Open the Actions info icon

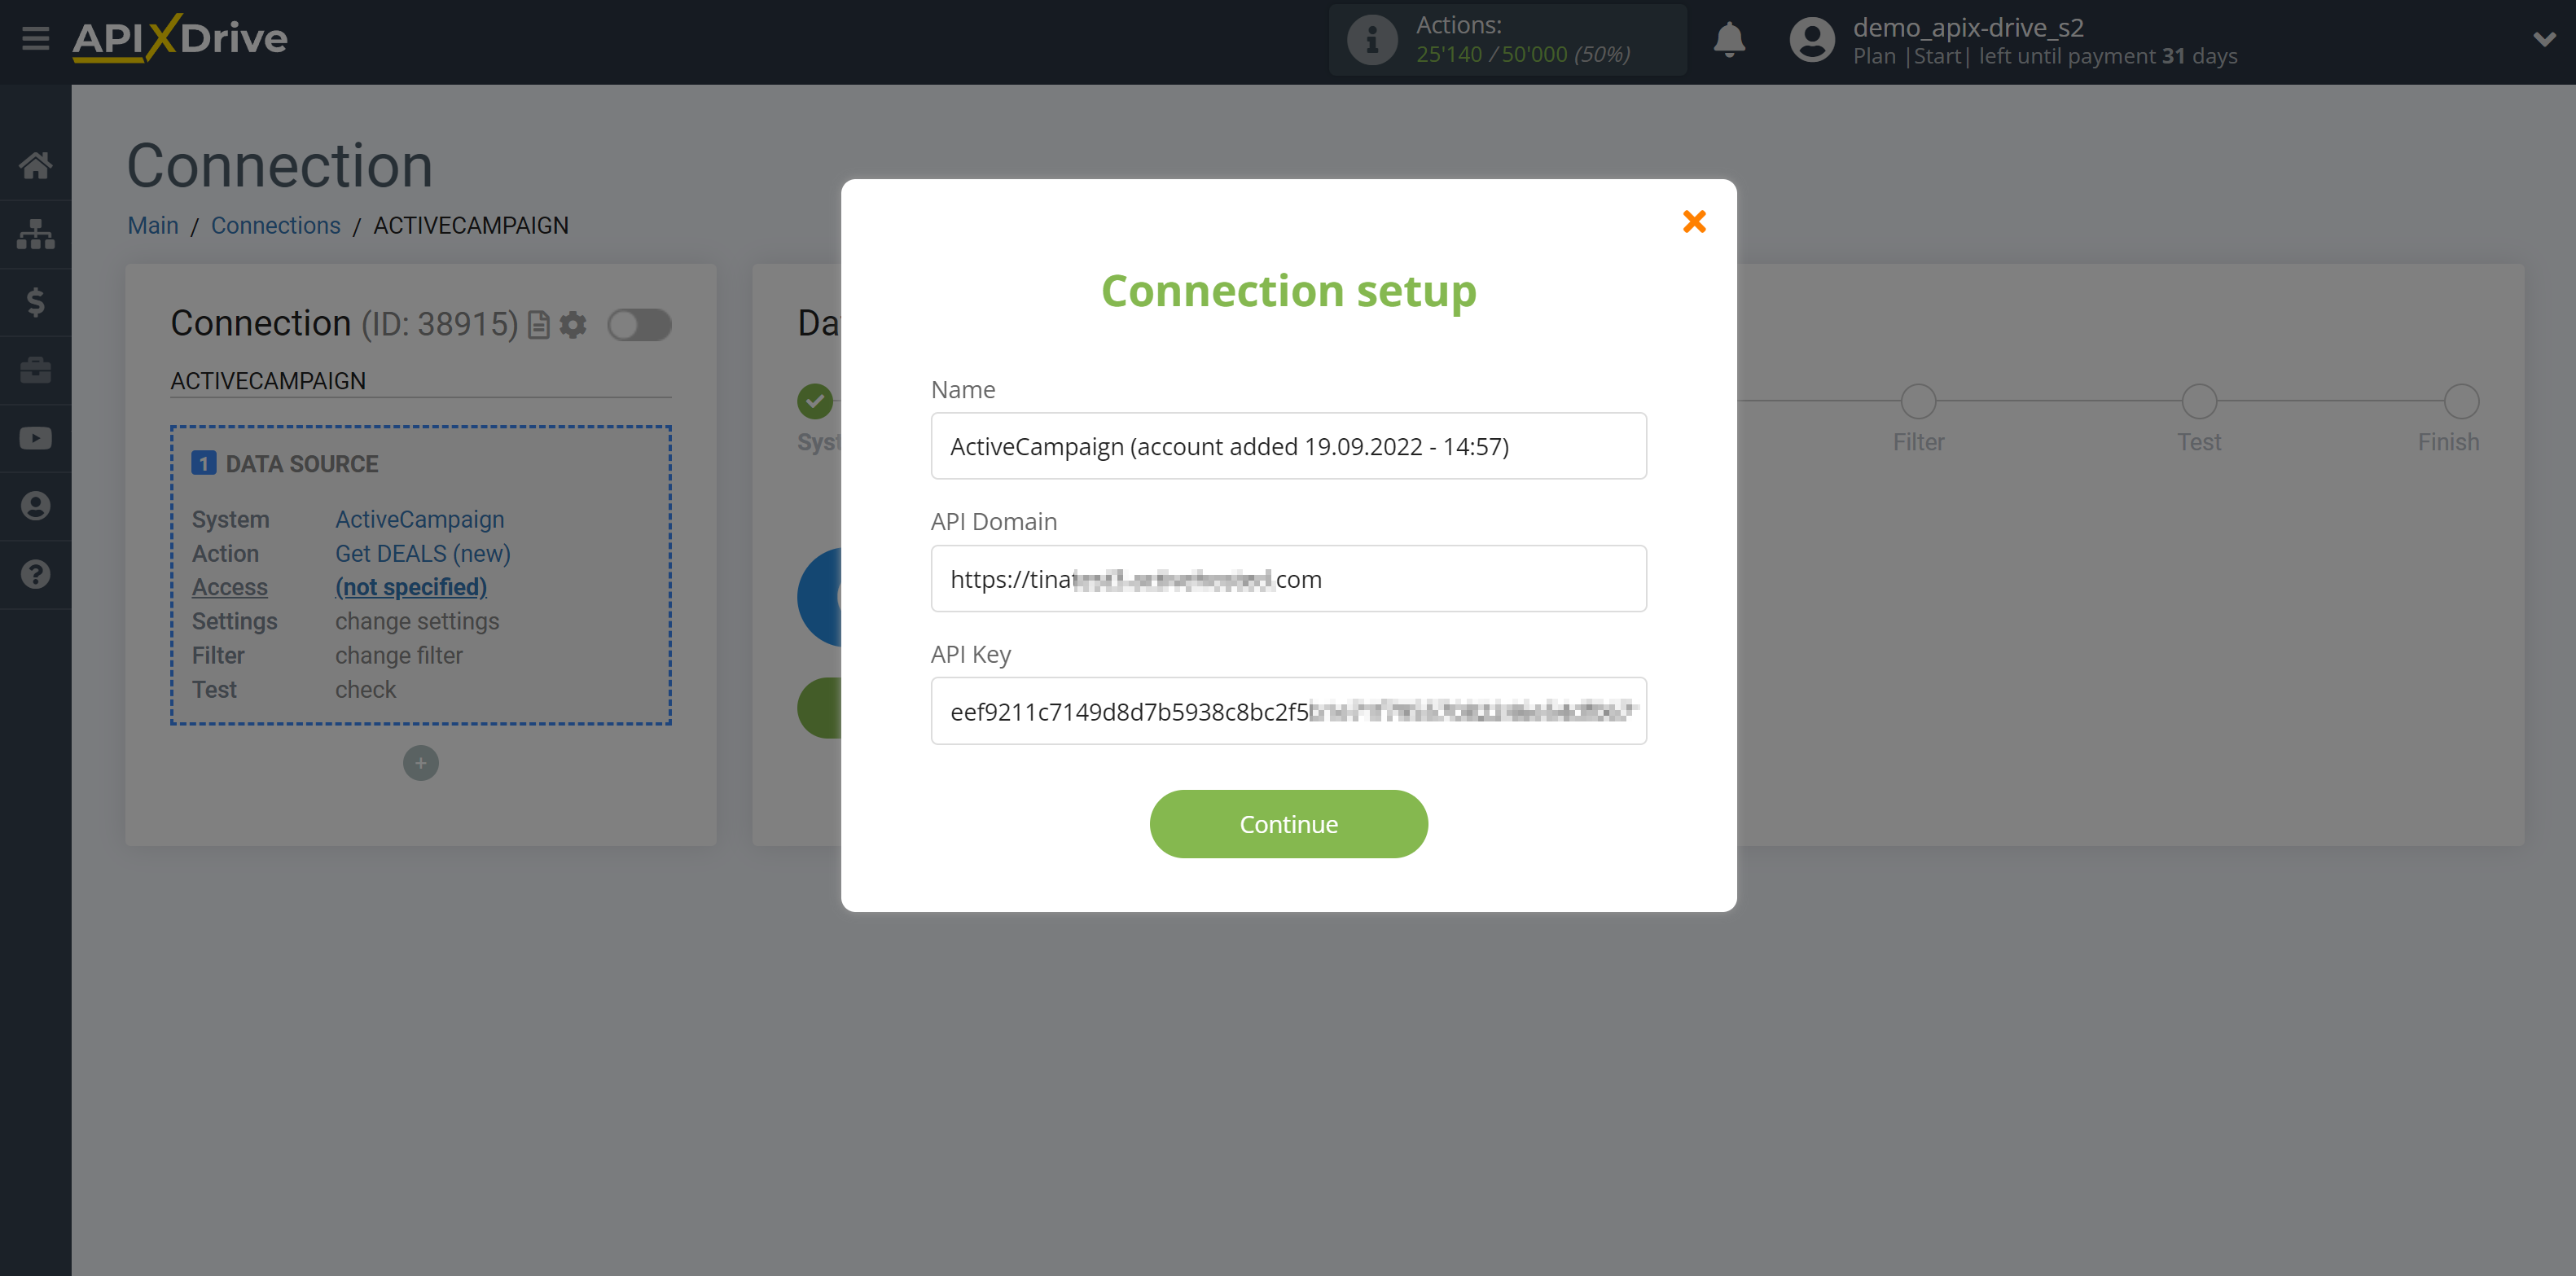pyautogui.click(x=1372, y=40)
